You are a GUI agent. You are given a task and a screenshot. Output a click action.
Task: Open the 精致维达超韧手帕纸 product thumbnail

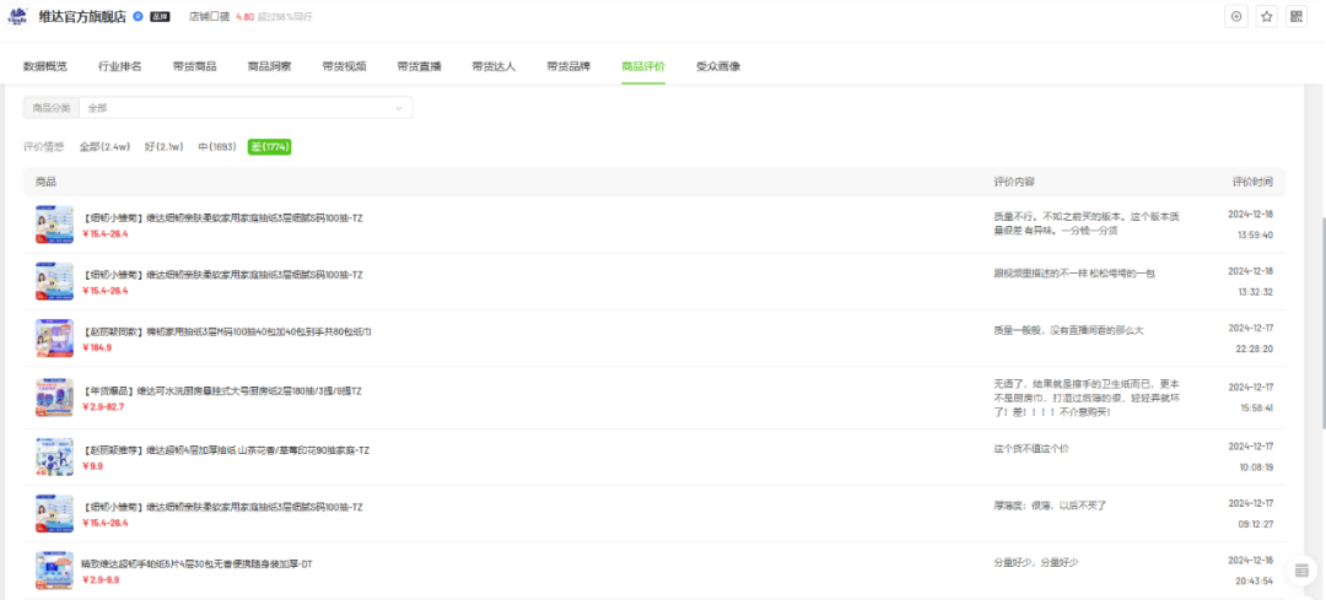click(x=55, y=570)
